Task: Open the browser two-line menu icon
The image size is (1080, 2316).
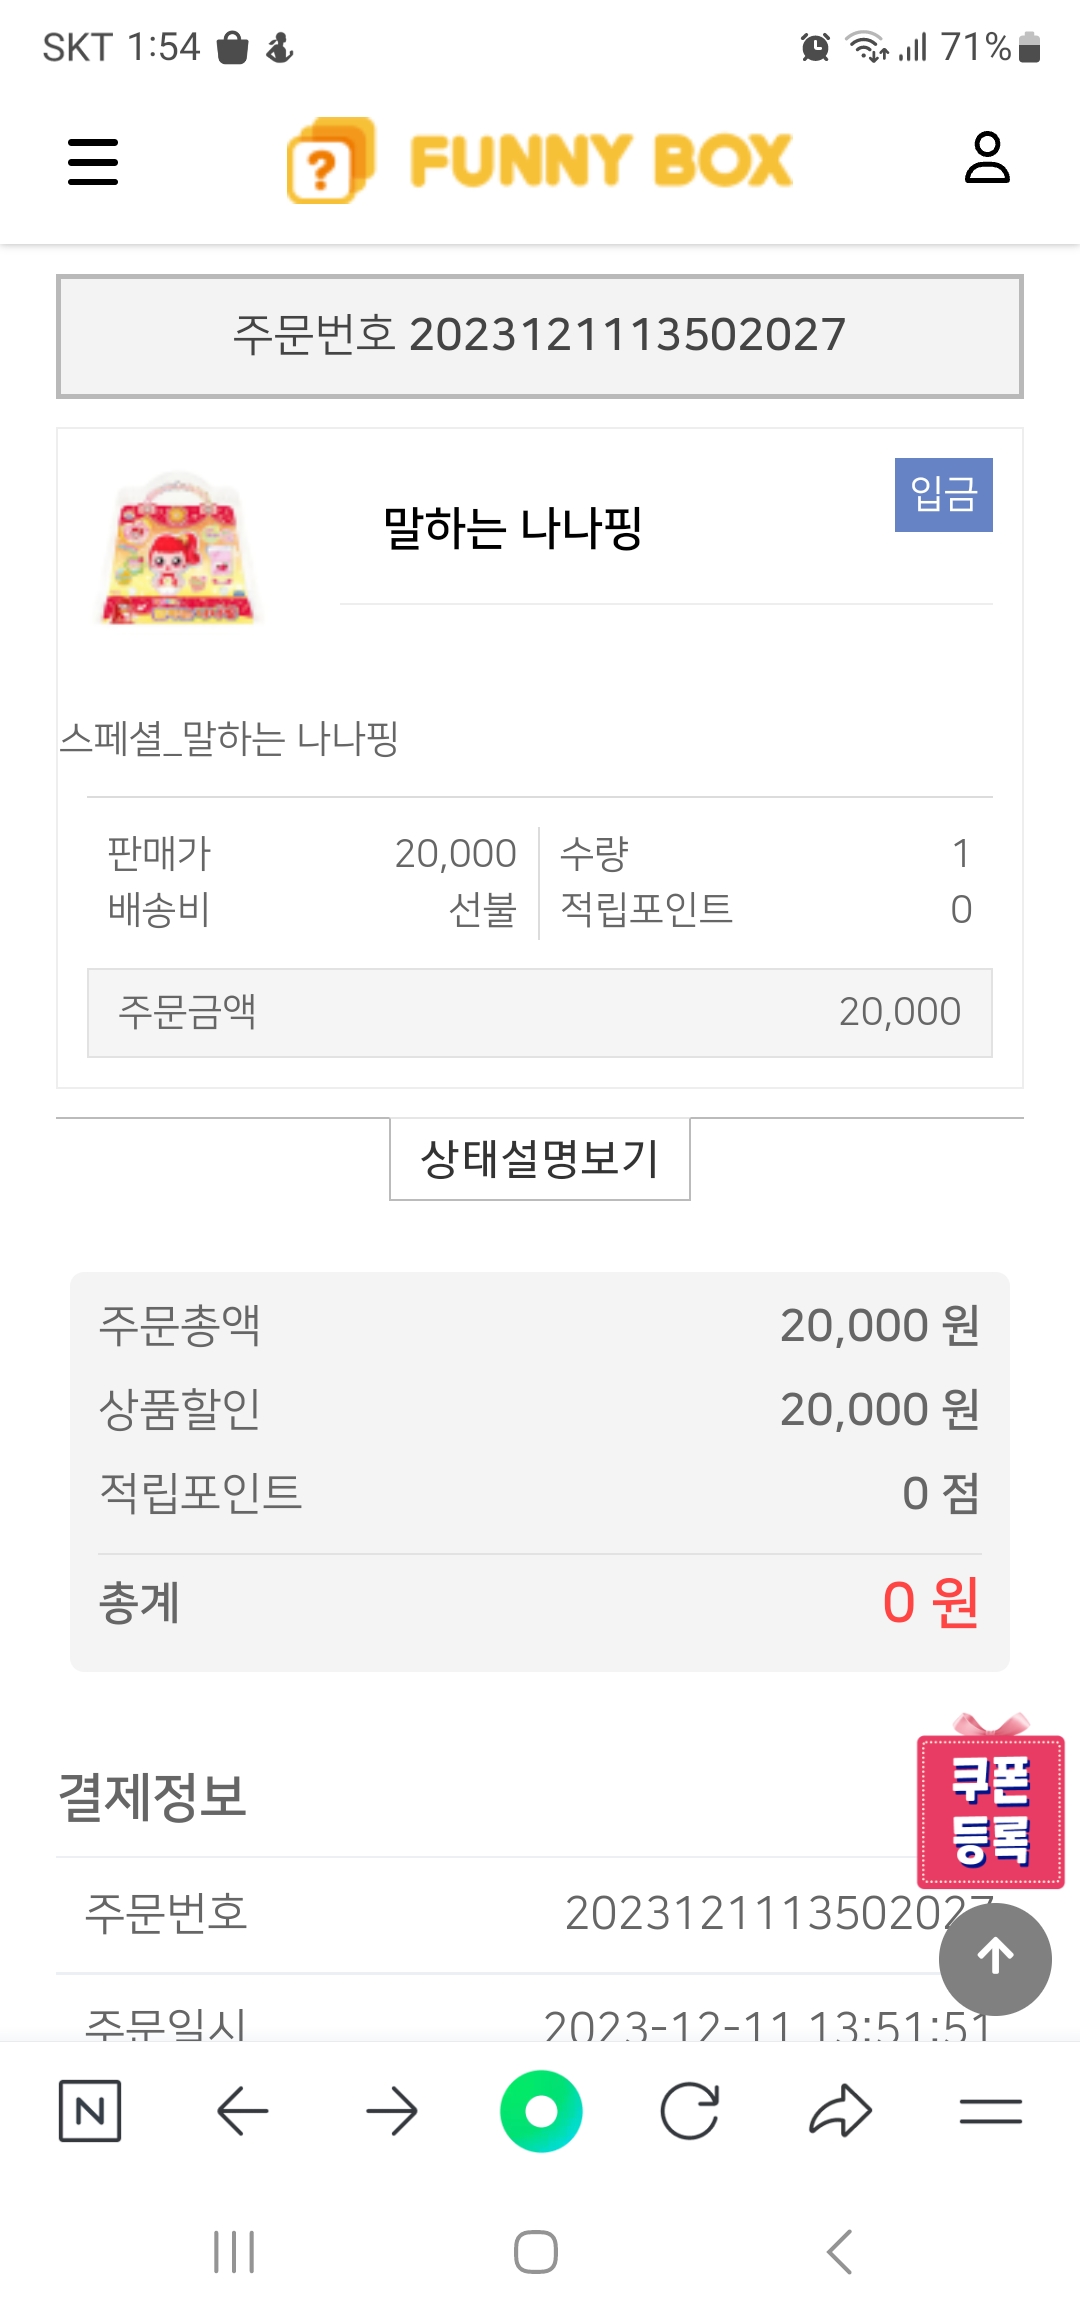Action: (990, 2111)
